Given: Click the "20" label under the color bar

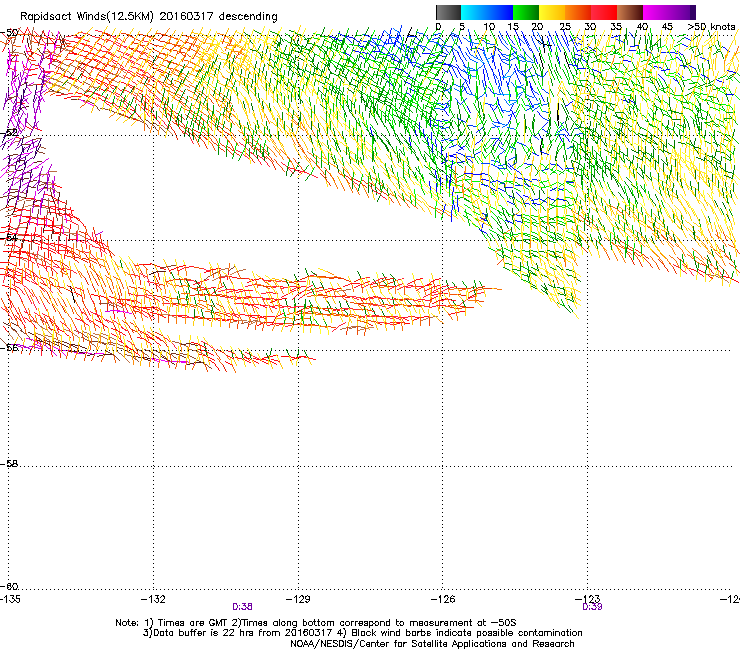Looking at the screenshot, I should 537,27.
